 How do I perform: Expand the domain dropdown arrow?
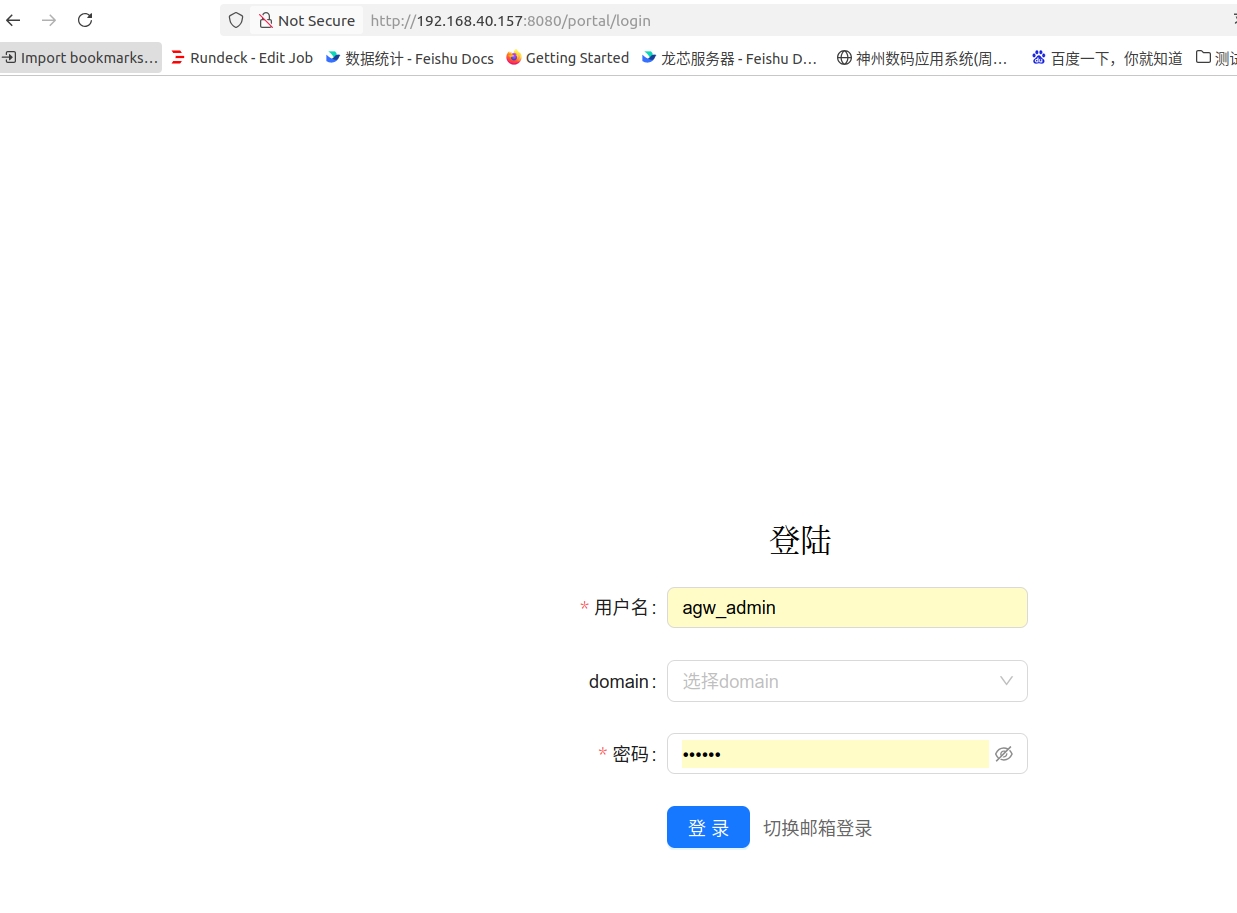tap(1006, 681)
